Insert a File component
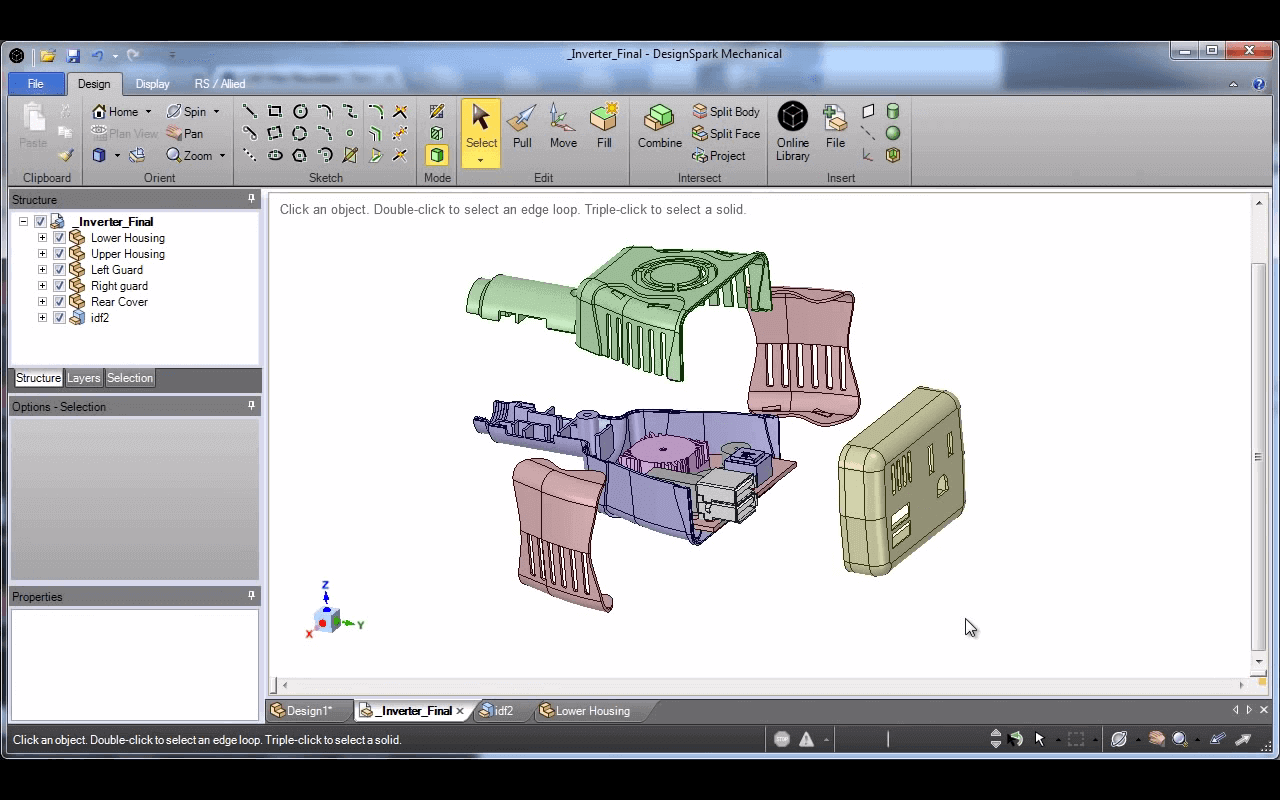1280x800 pixels. click(x=835, y=127)
